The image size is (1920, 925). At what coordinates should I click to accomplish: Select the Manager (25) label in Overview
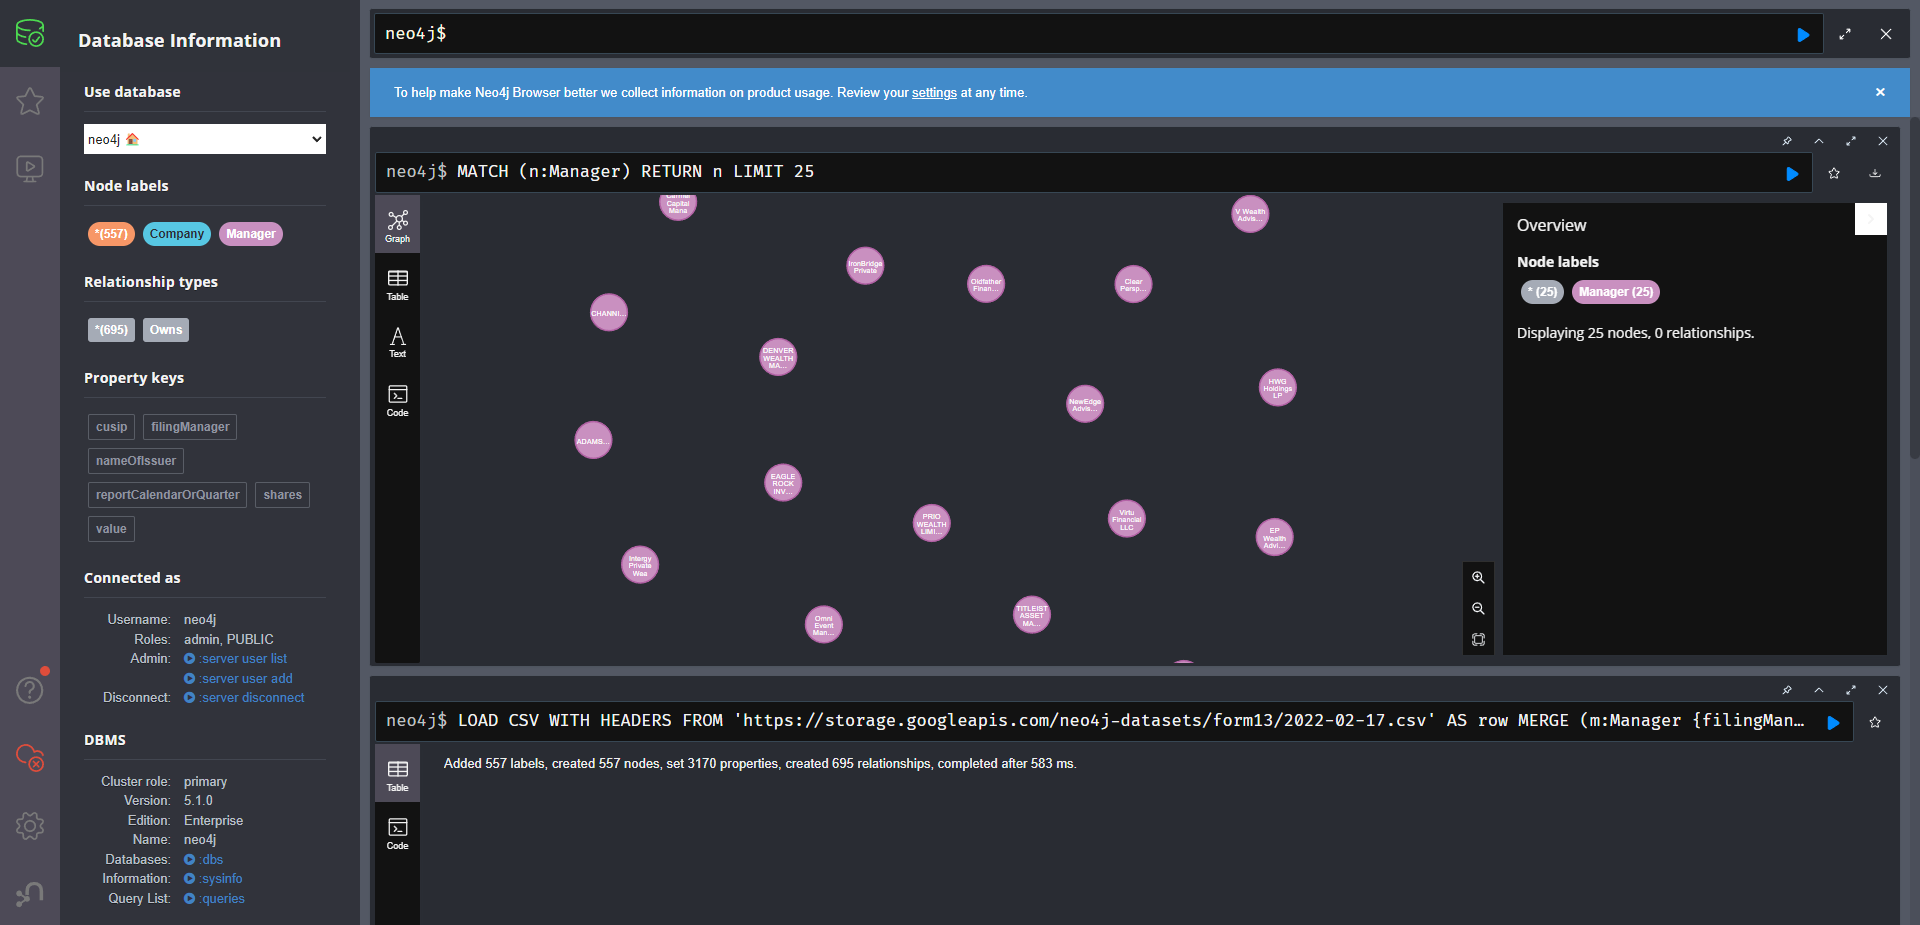coord(1616,292)
